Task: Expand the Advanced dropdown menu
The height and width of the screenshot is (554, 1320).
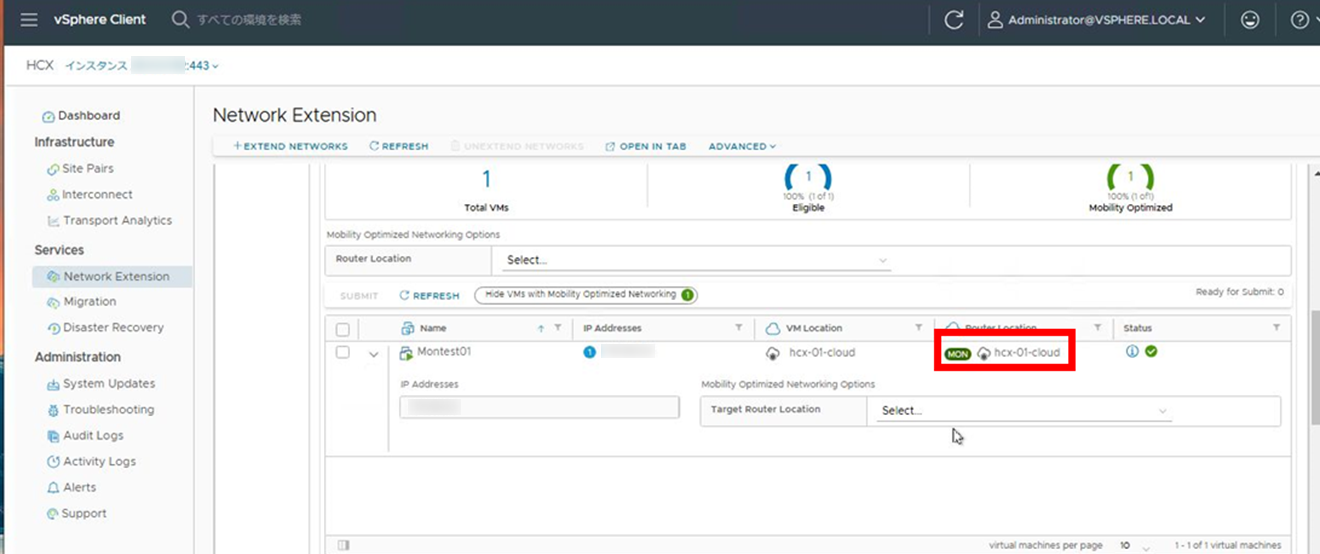Action: (742, 146)
